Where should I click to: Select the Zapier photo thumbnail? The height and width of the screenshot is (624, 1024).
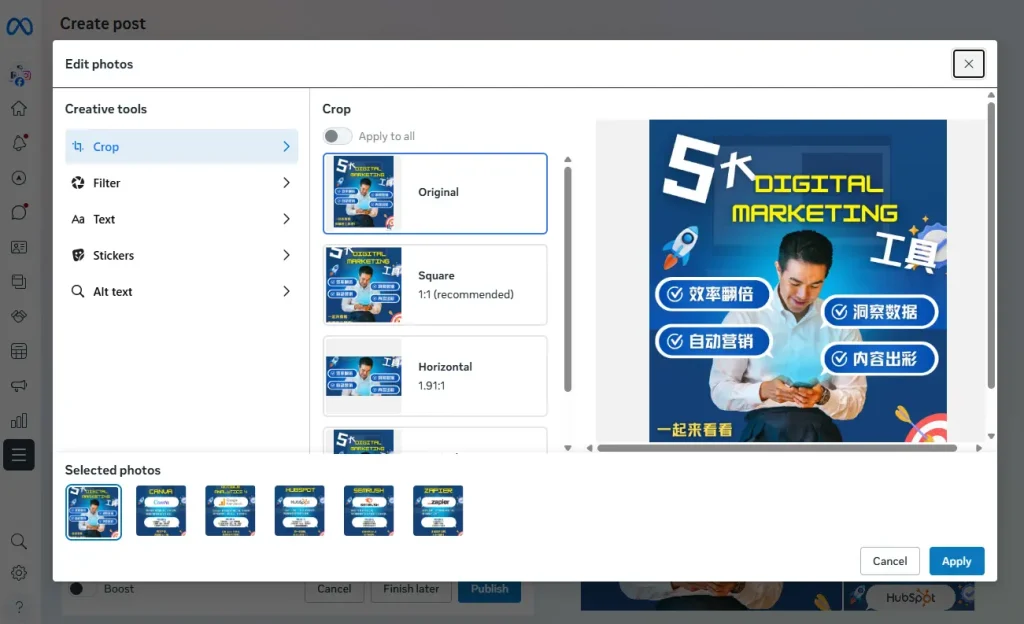438,511
